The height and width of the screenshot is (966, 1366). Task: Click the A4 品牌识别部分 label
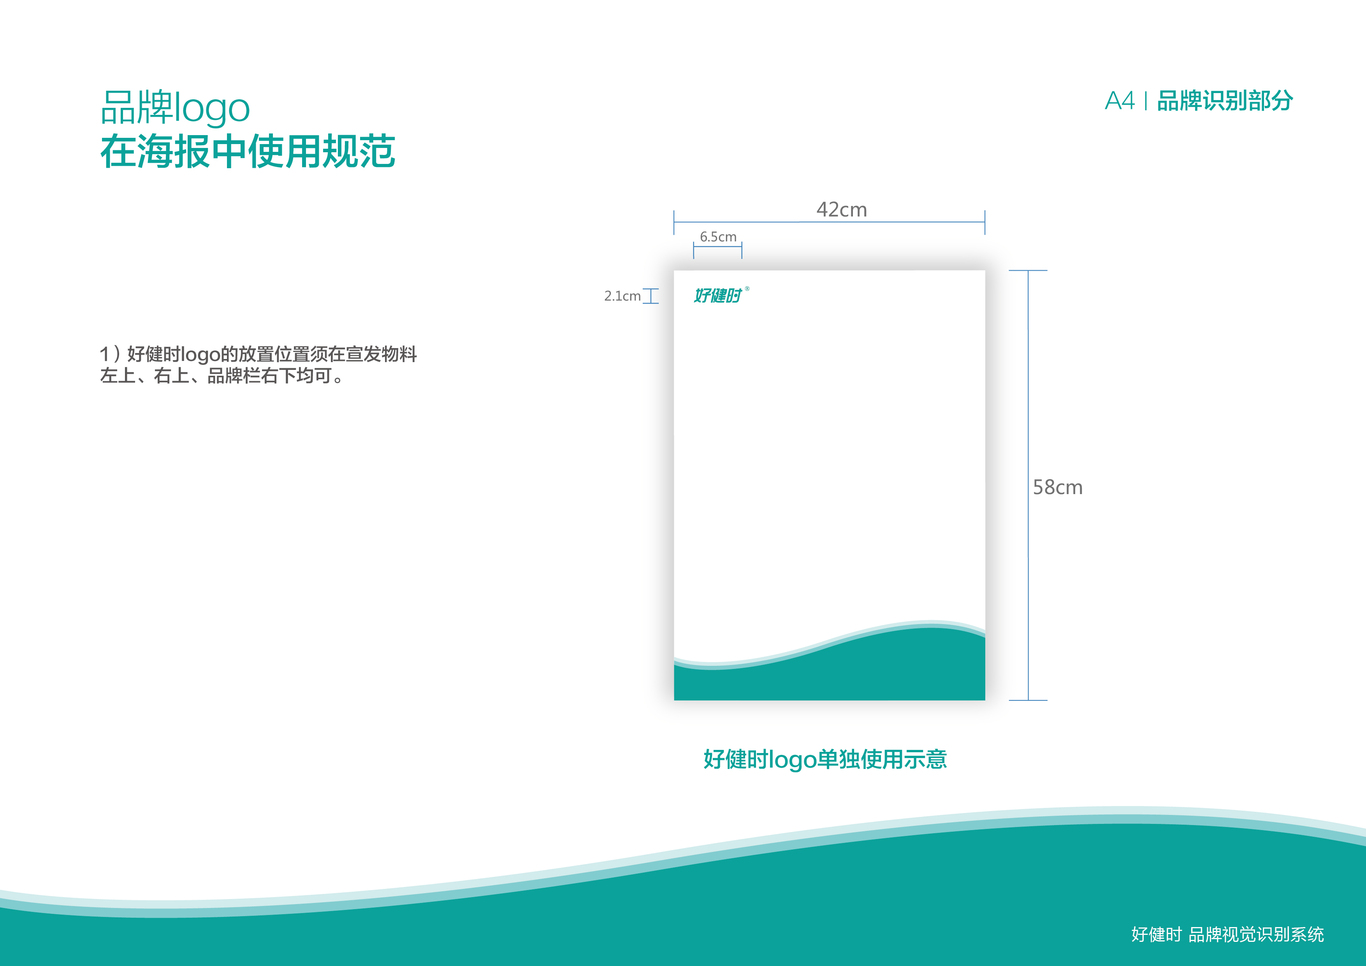[1199, 101]
